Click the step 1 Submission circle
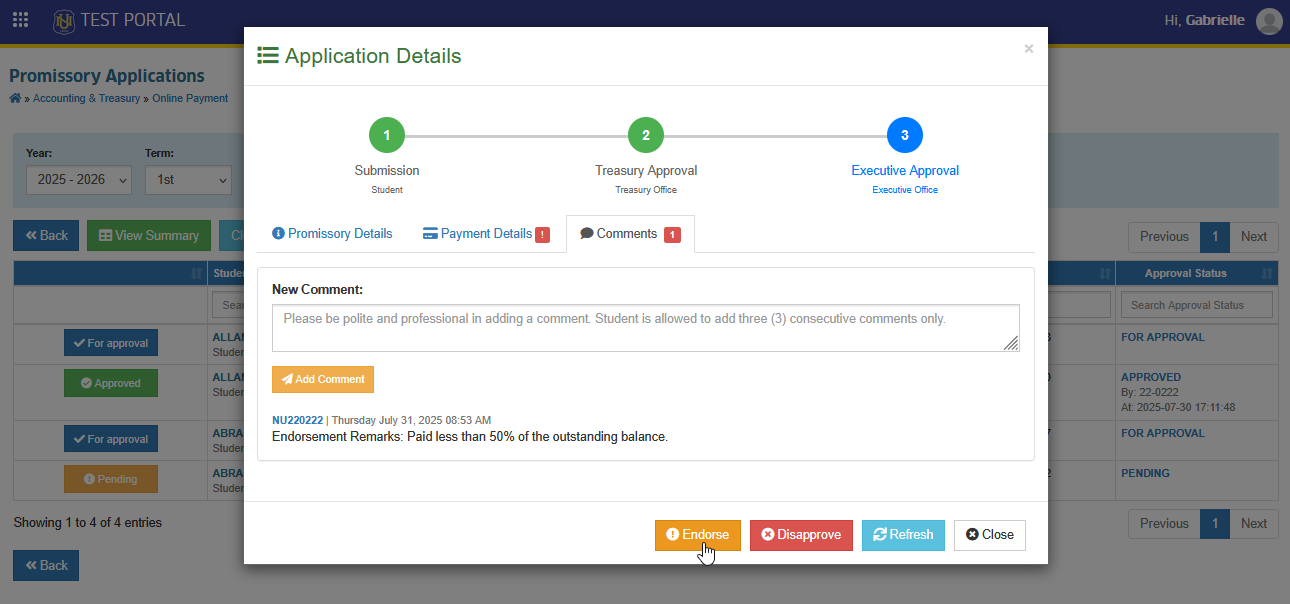The image size is (1290, 604). pyautogui.click(x=387, y=135)
